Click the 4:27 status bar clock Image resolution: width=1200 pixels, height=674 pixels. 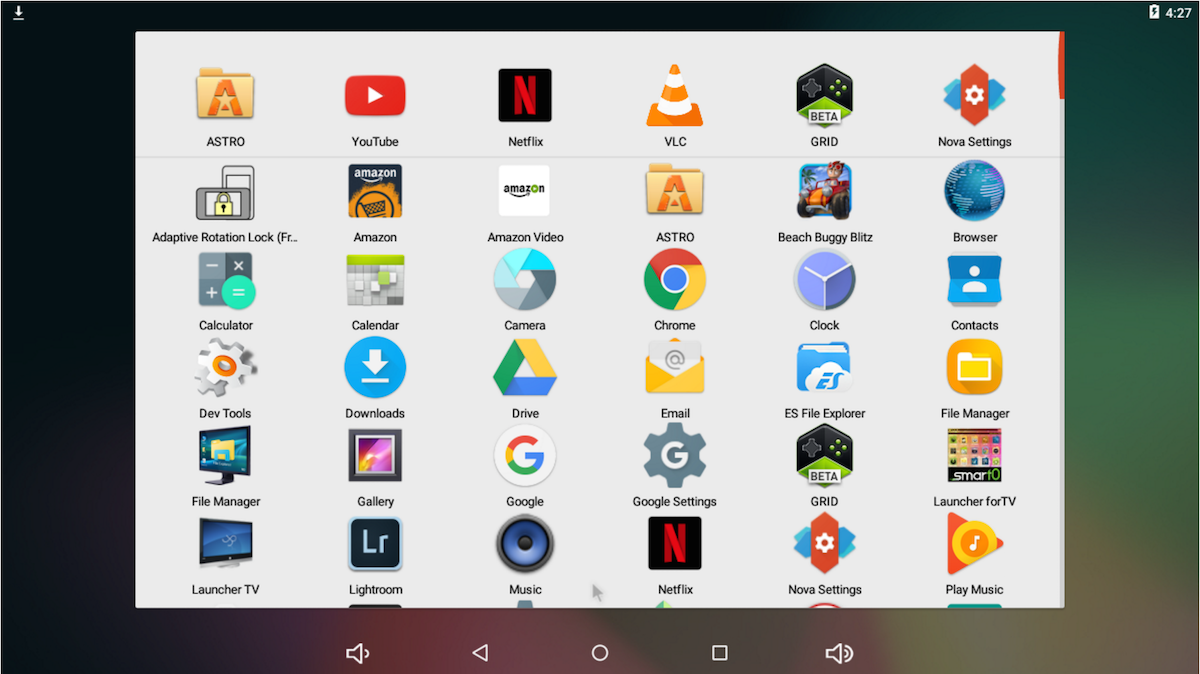1179,13
